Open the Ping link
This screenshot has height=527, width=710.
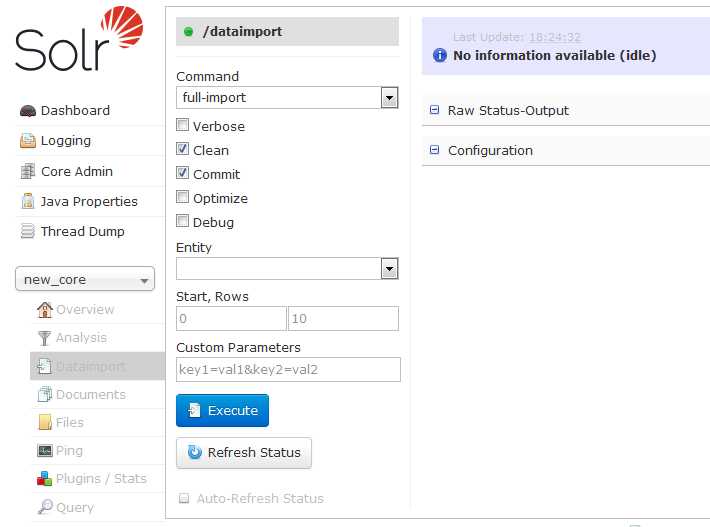(69, 451)
